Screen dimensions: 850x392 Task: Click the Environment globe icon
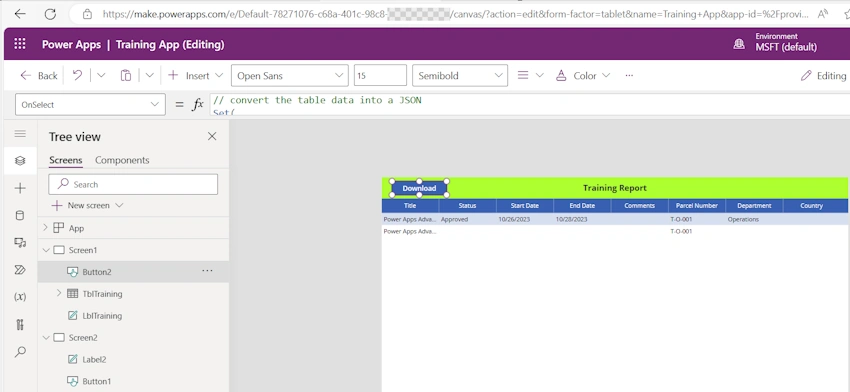pyautogui.click(x=738, y=44)
